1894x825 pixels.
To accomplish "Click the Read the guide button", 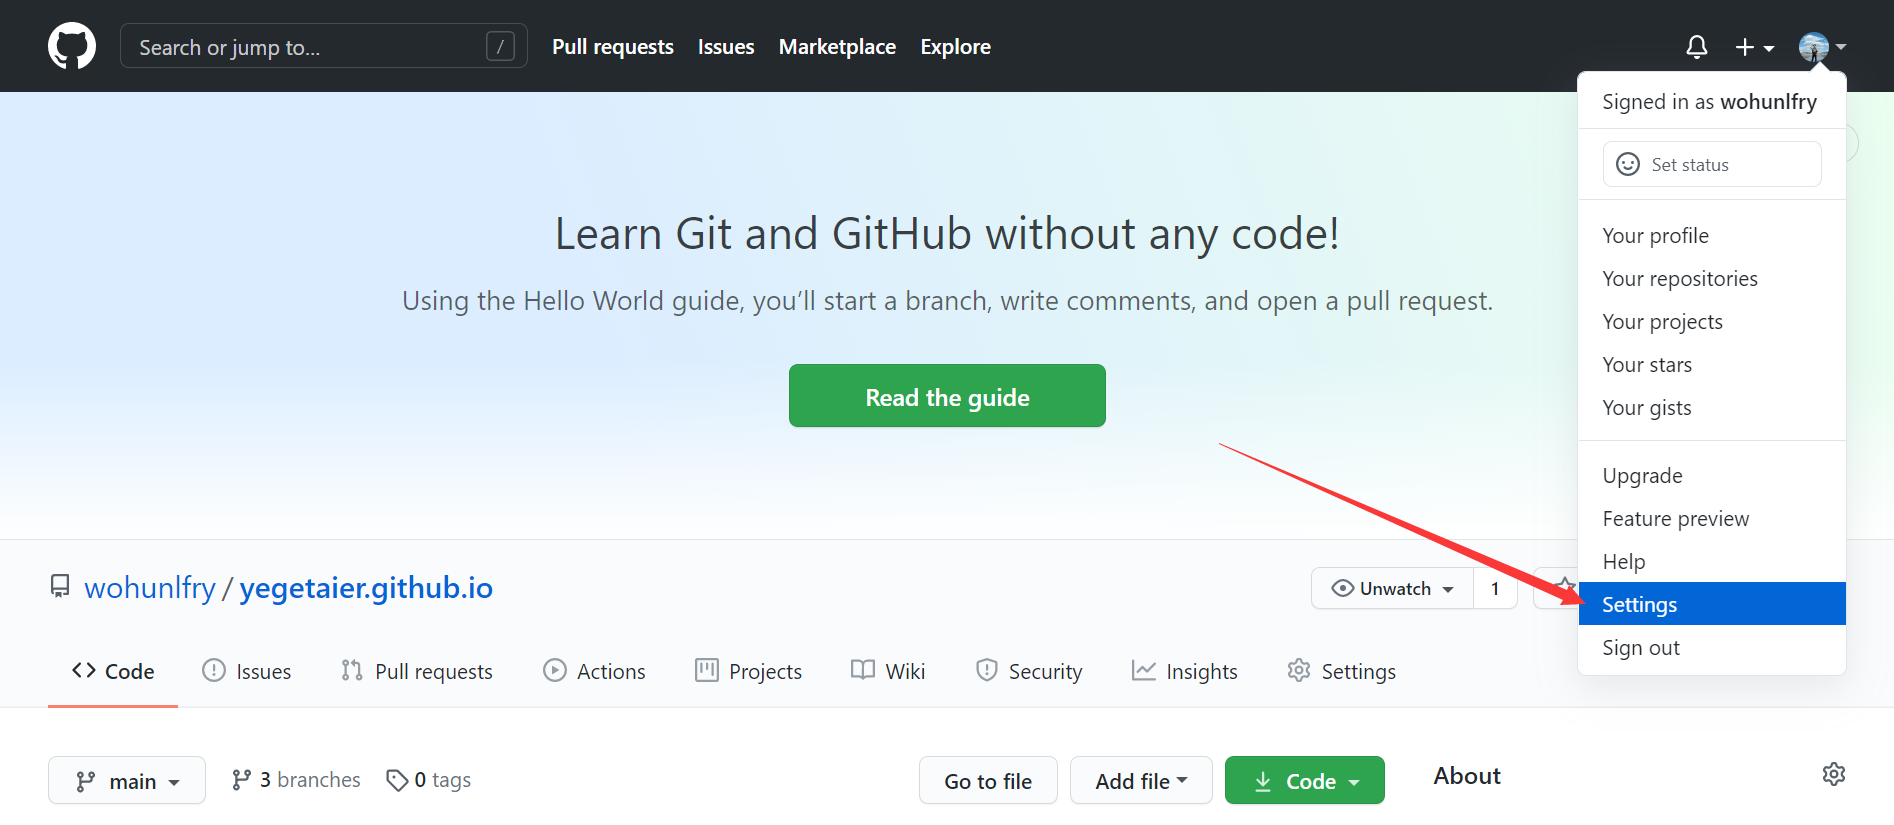I will (947, 396).
